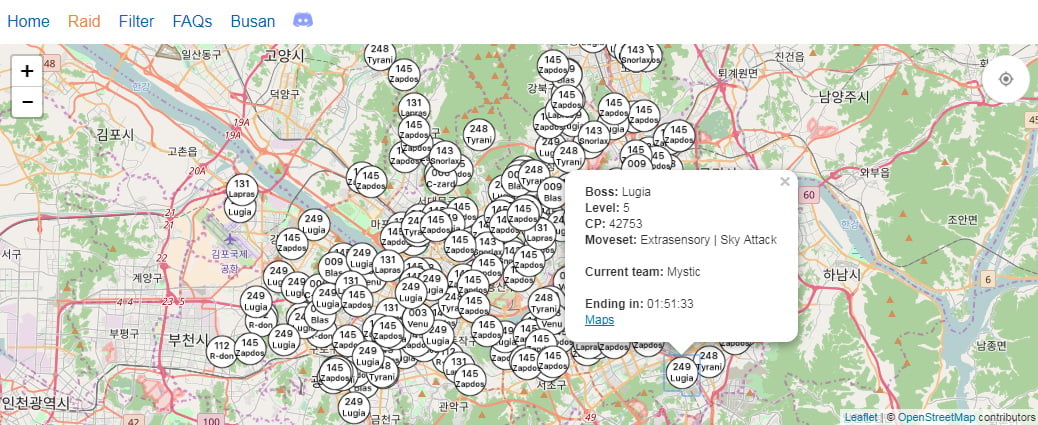
Task: Select Tyrani marker beside the popup's Lugia
Action: (x=709, y=361)
